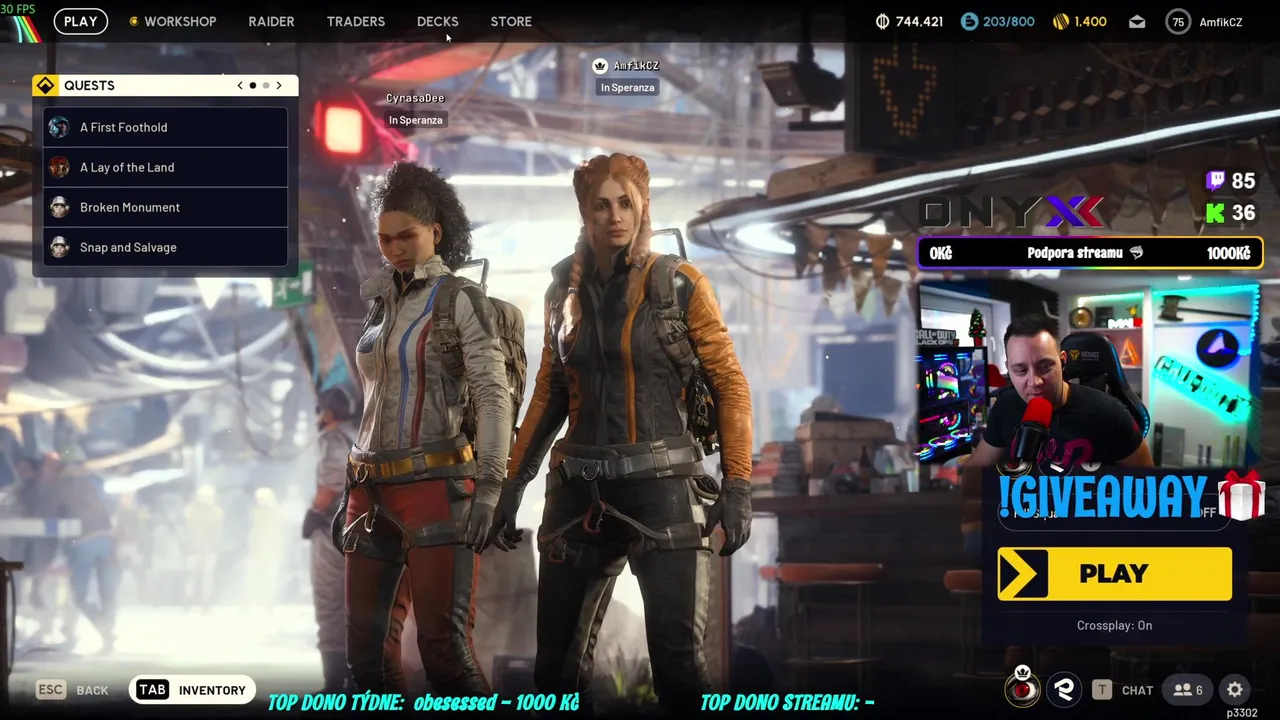
Task: Click the TOP DONO TÝDNE ticker text
Action: tap(424, 702)
